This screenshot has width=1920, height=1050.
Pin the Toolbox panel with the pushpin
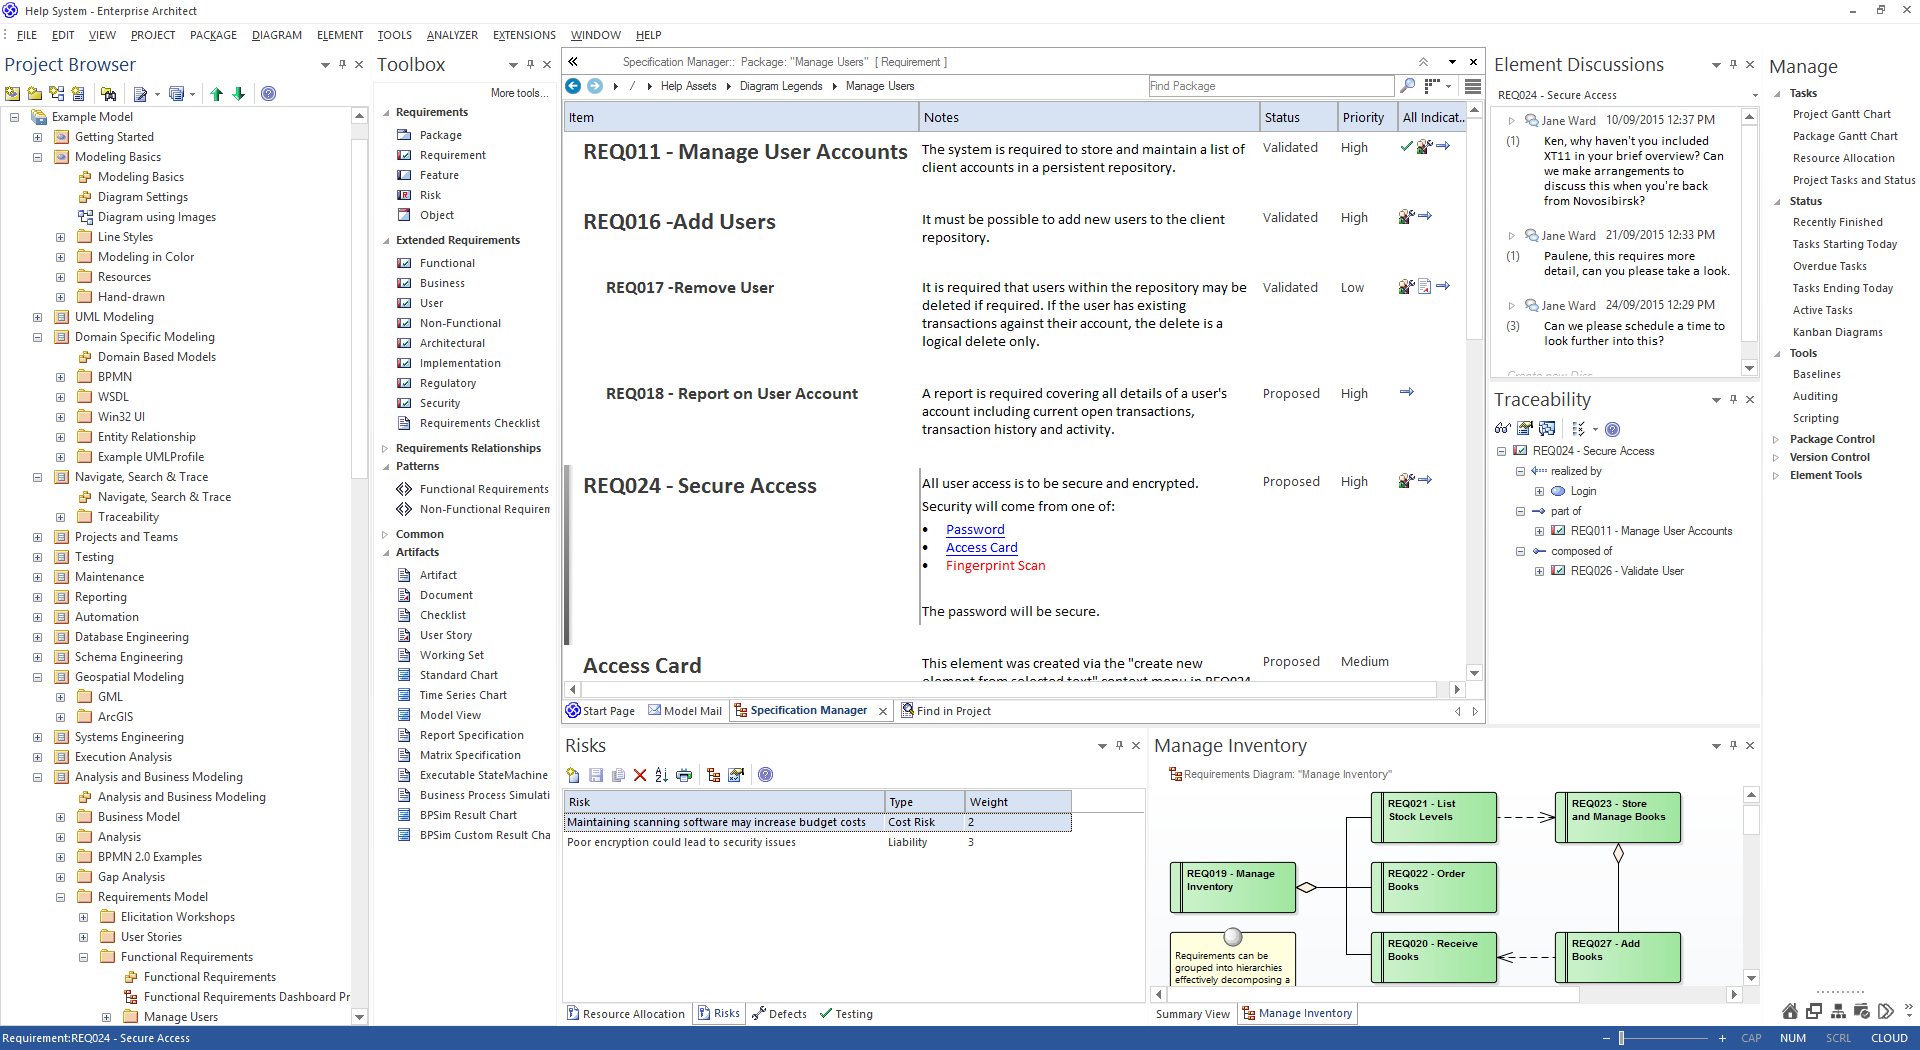pyautogui.click(x=530, y=65)
